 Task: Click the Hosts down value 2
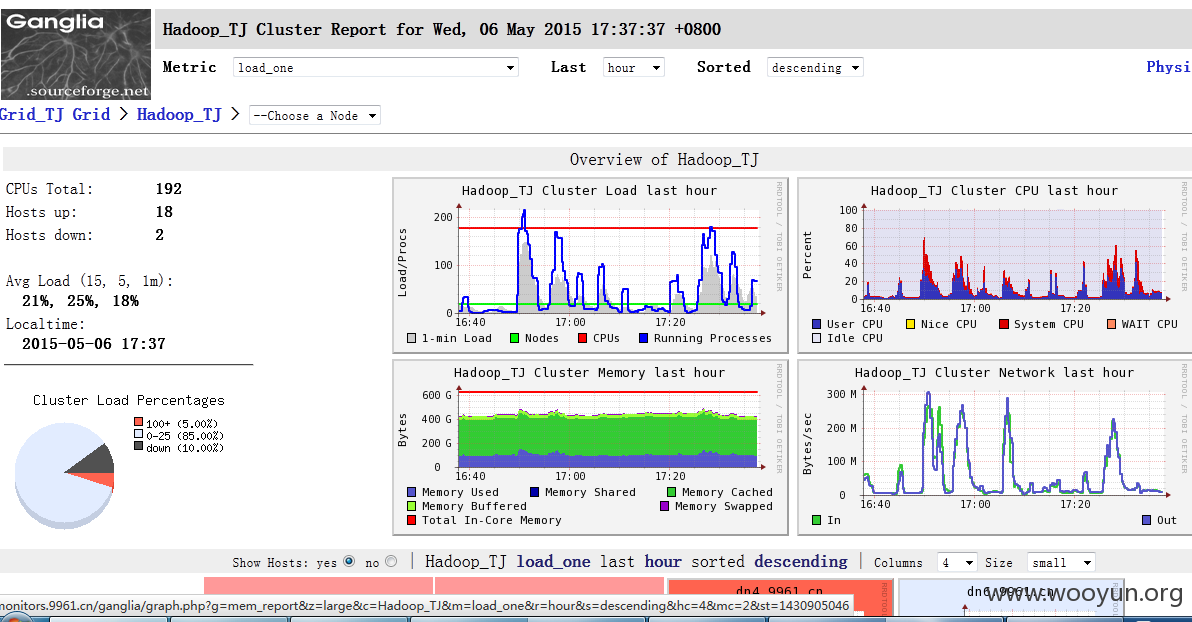click(160, 234)
